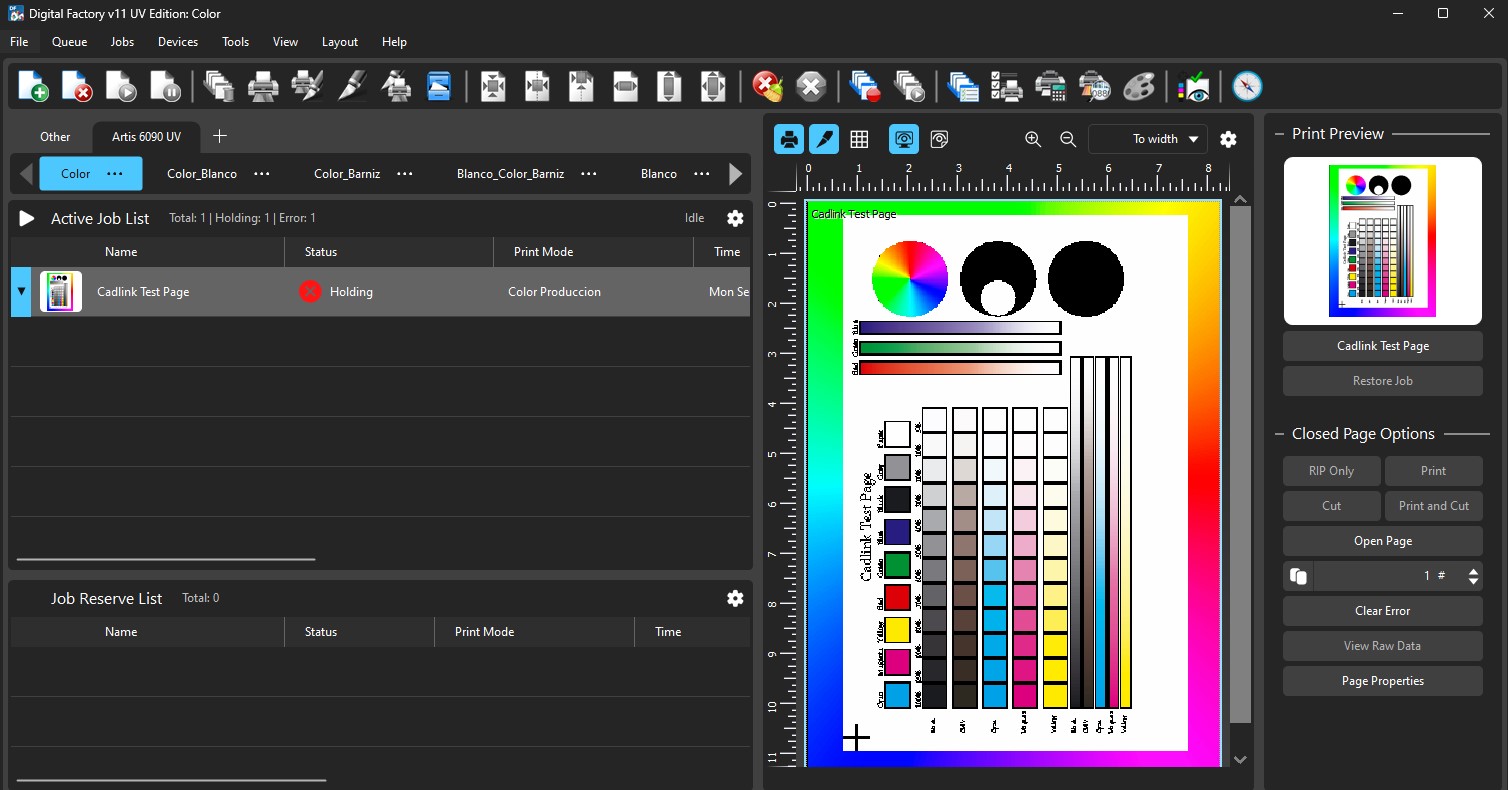1508x790 pixels.
Task: Open the Color queue three-dots options
Action: tap(115, 173)
